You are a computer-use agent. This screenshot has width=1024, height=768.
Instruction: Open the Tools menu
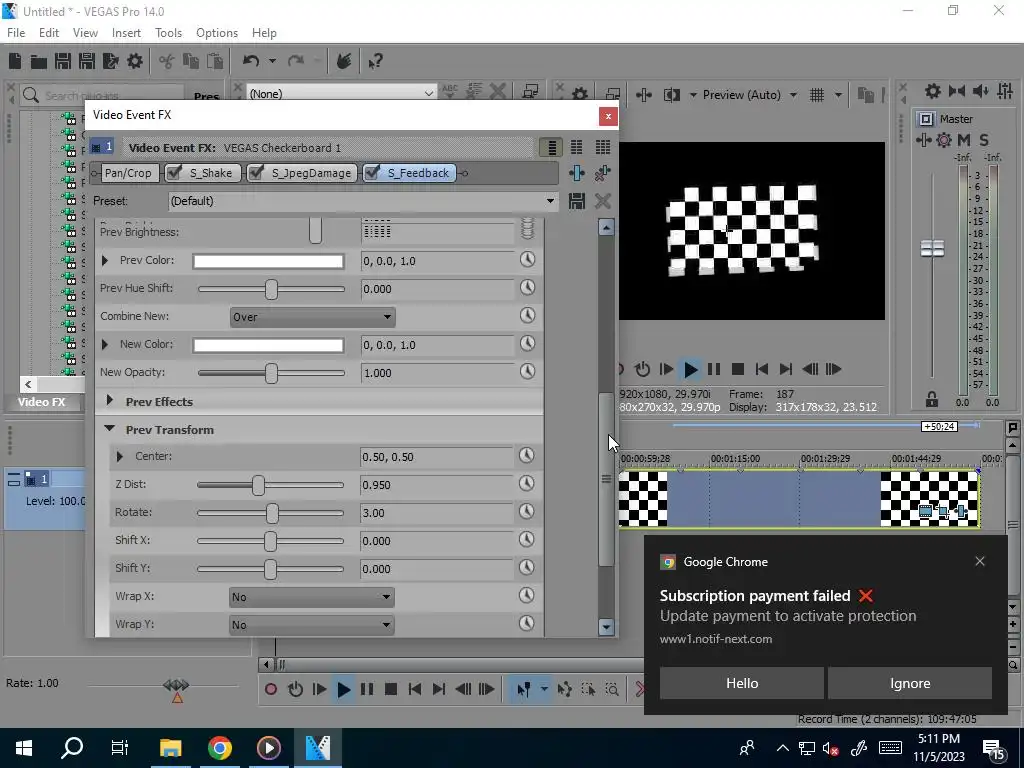click(x=168, y=33)
